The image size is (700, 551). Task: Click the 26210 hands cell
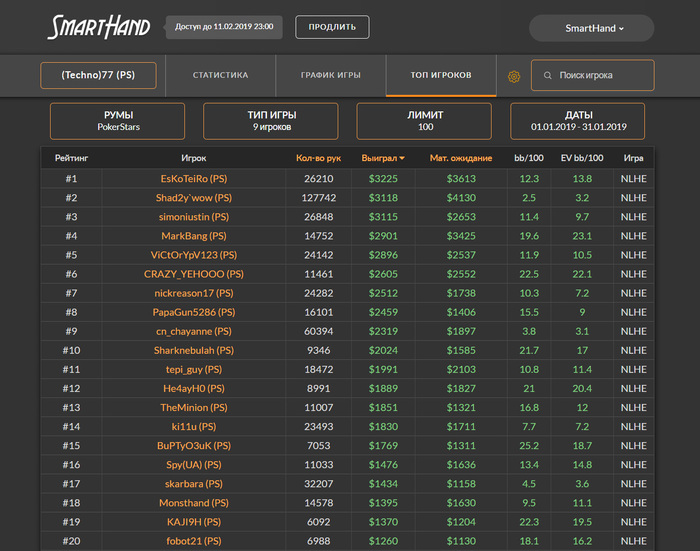[x=319, y=179]
